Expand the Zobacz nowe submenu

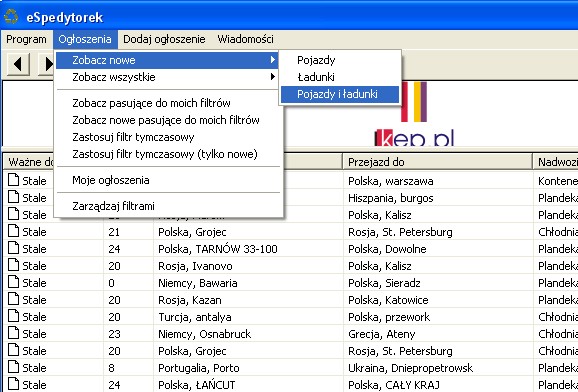[166, 60]
